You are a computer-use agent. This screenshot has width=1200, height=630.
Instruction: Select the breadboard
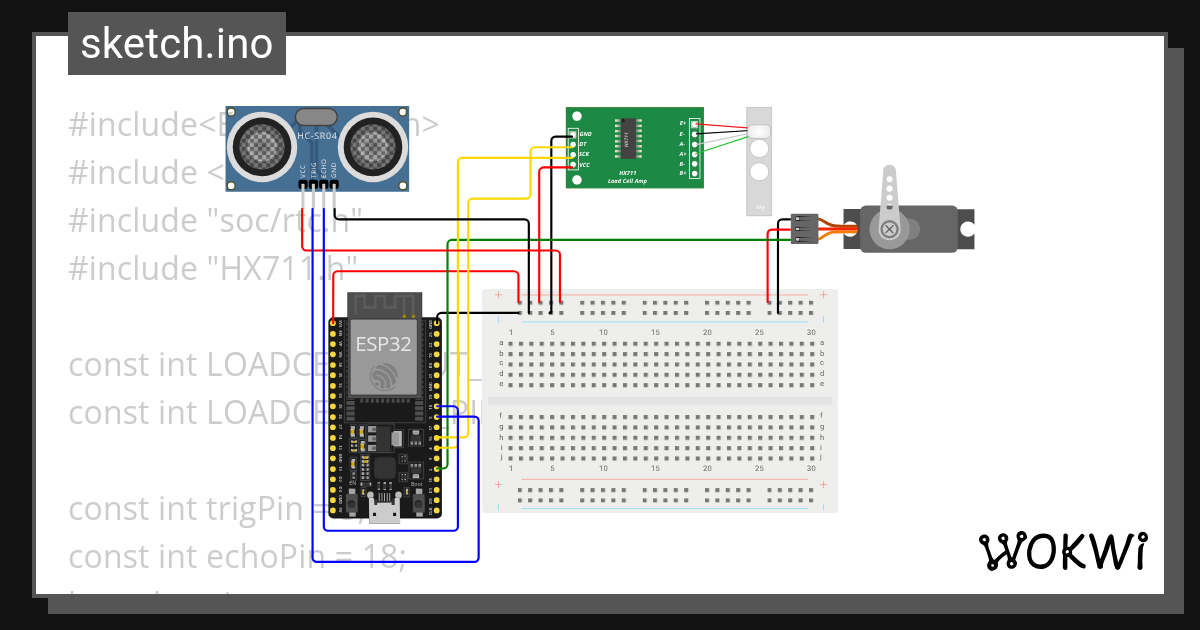point(660,400)
